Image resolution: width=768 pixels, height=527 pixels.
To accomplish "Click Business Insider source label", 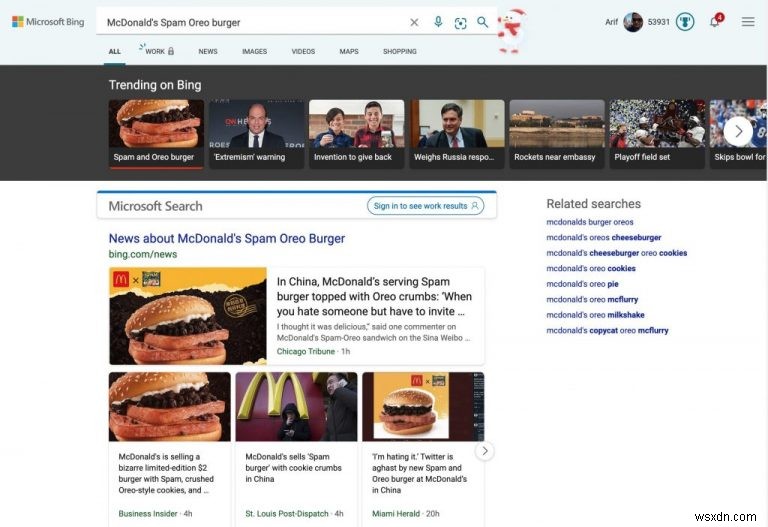I will point(148,514).
